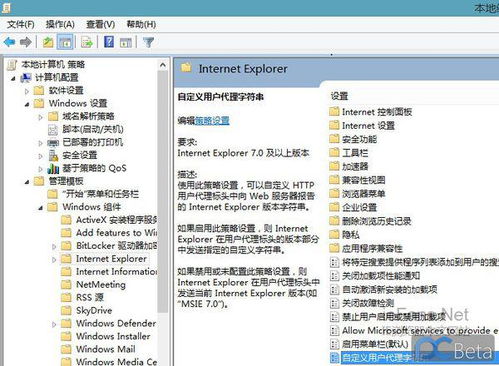Select Windows Mail folder in tree
This screenshot has height=366, width=499.
coord(99,349)
